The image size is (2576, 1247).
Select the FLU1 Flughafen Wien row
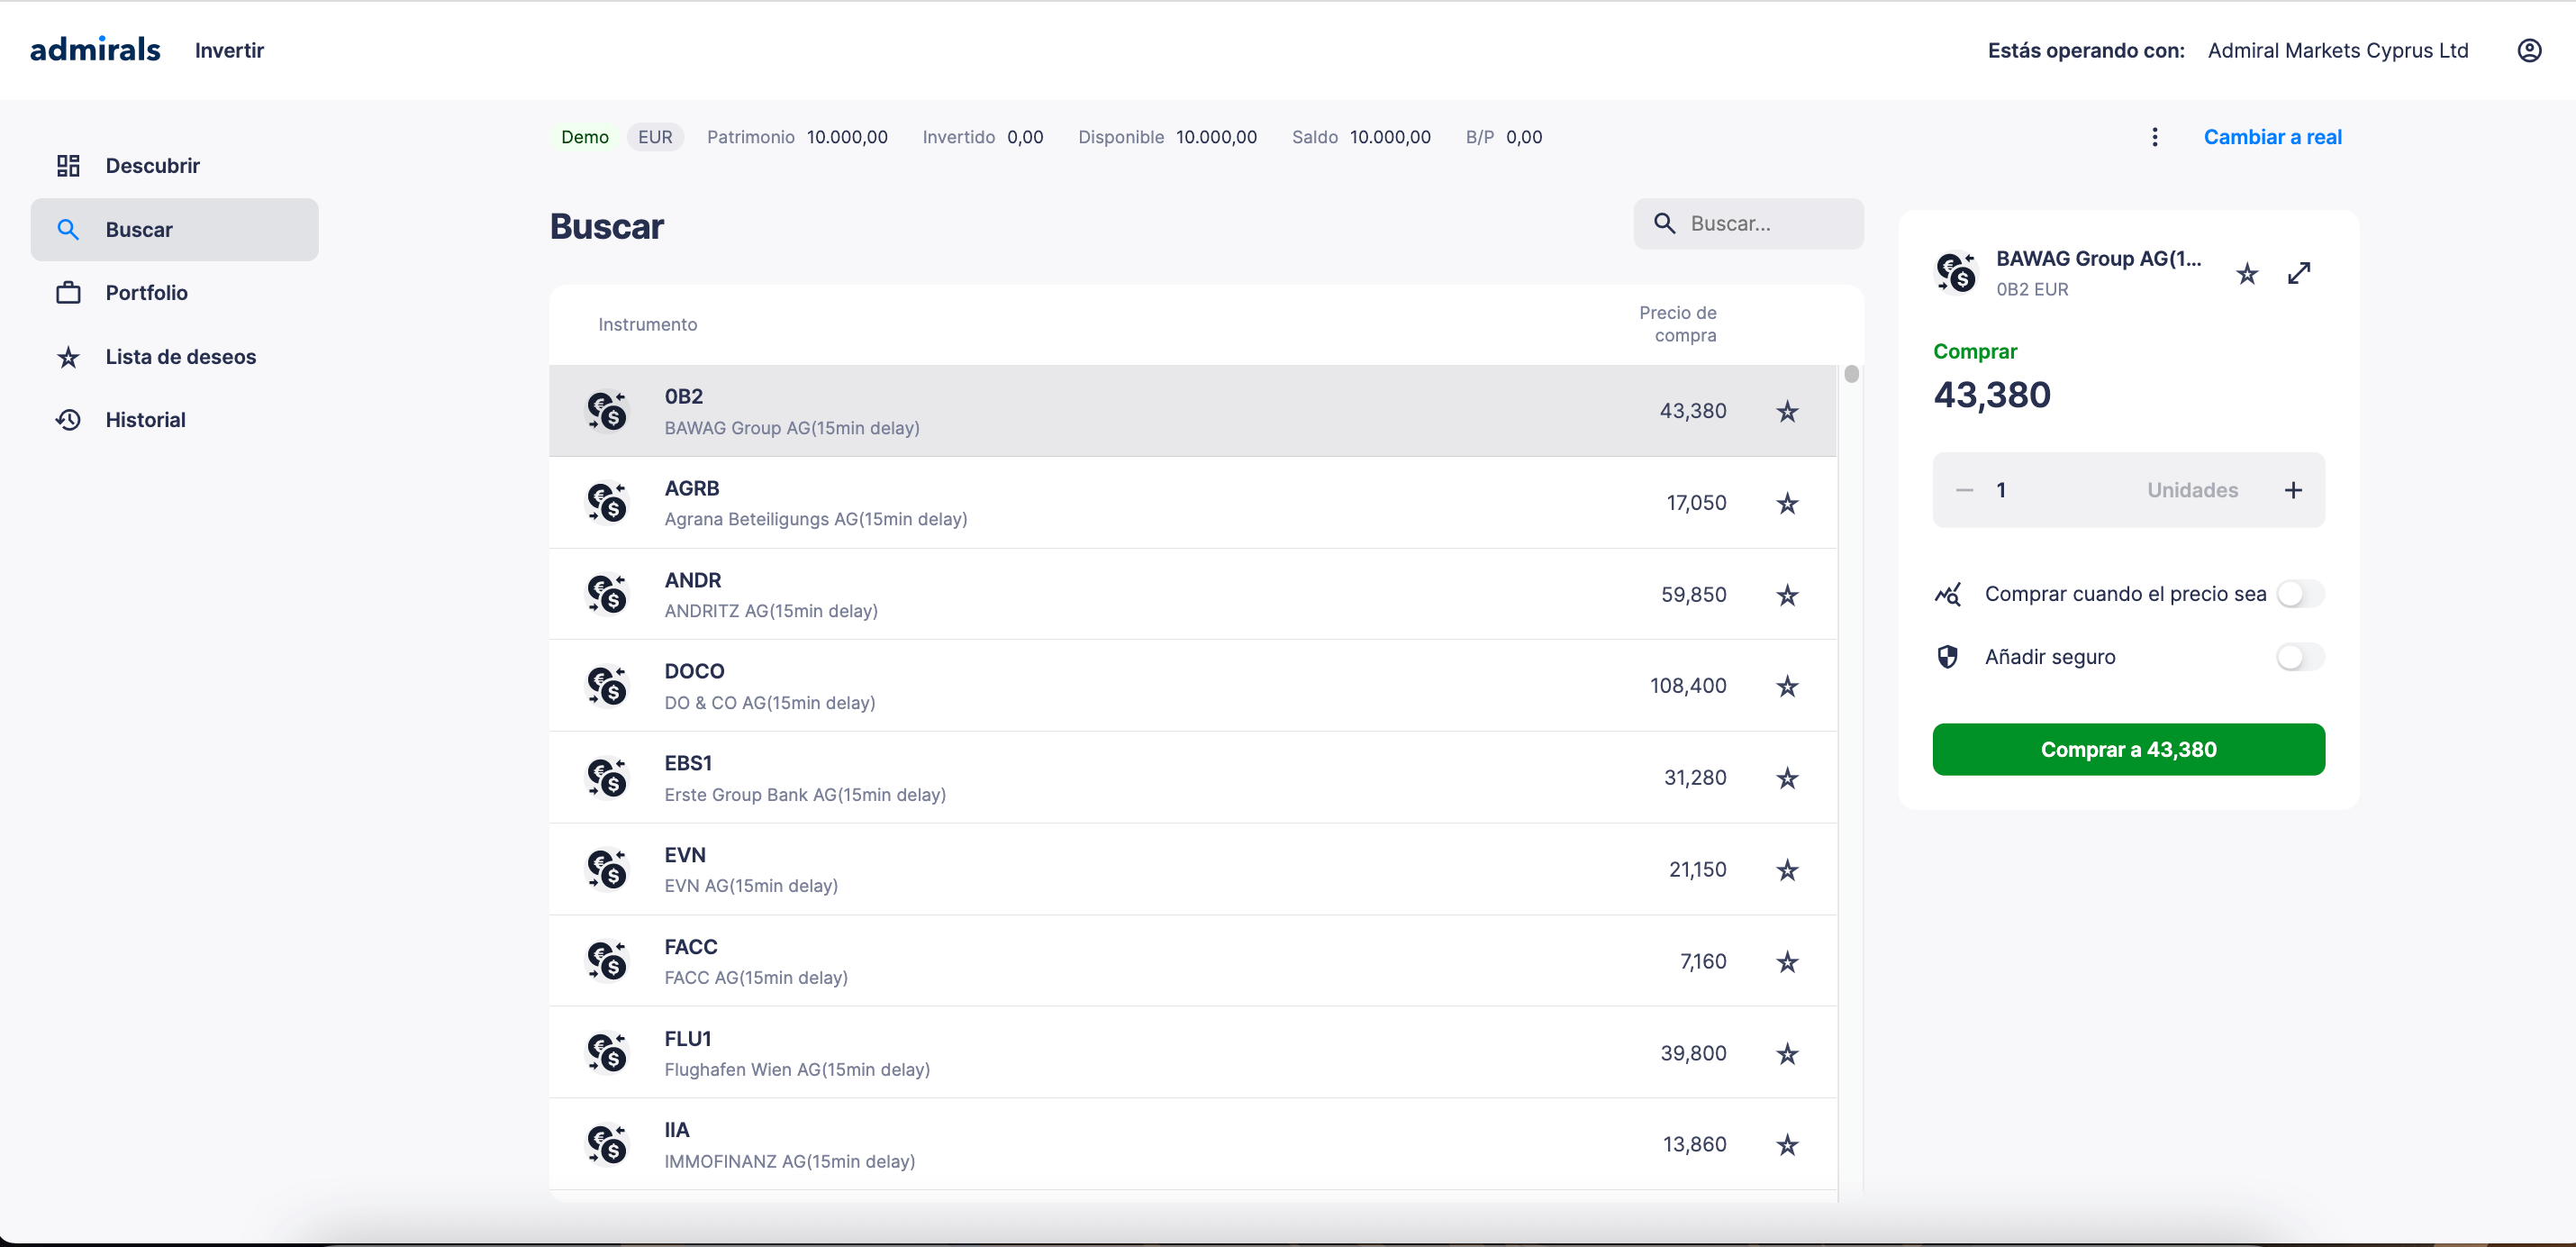(1192, 1054)
